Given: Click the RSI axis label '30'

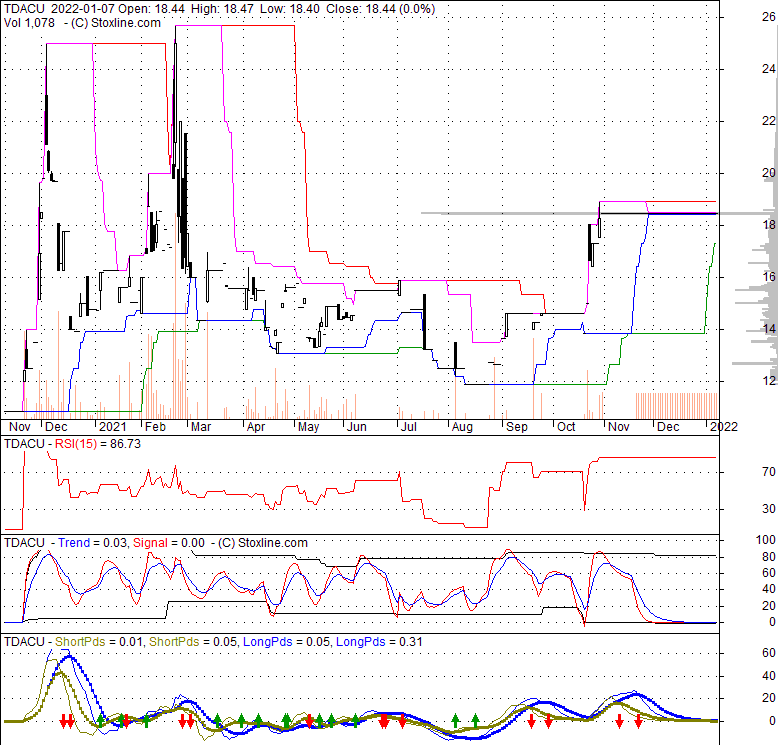Looking at the screenshot, I should point(769,509).
